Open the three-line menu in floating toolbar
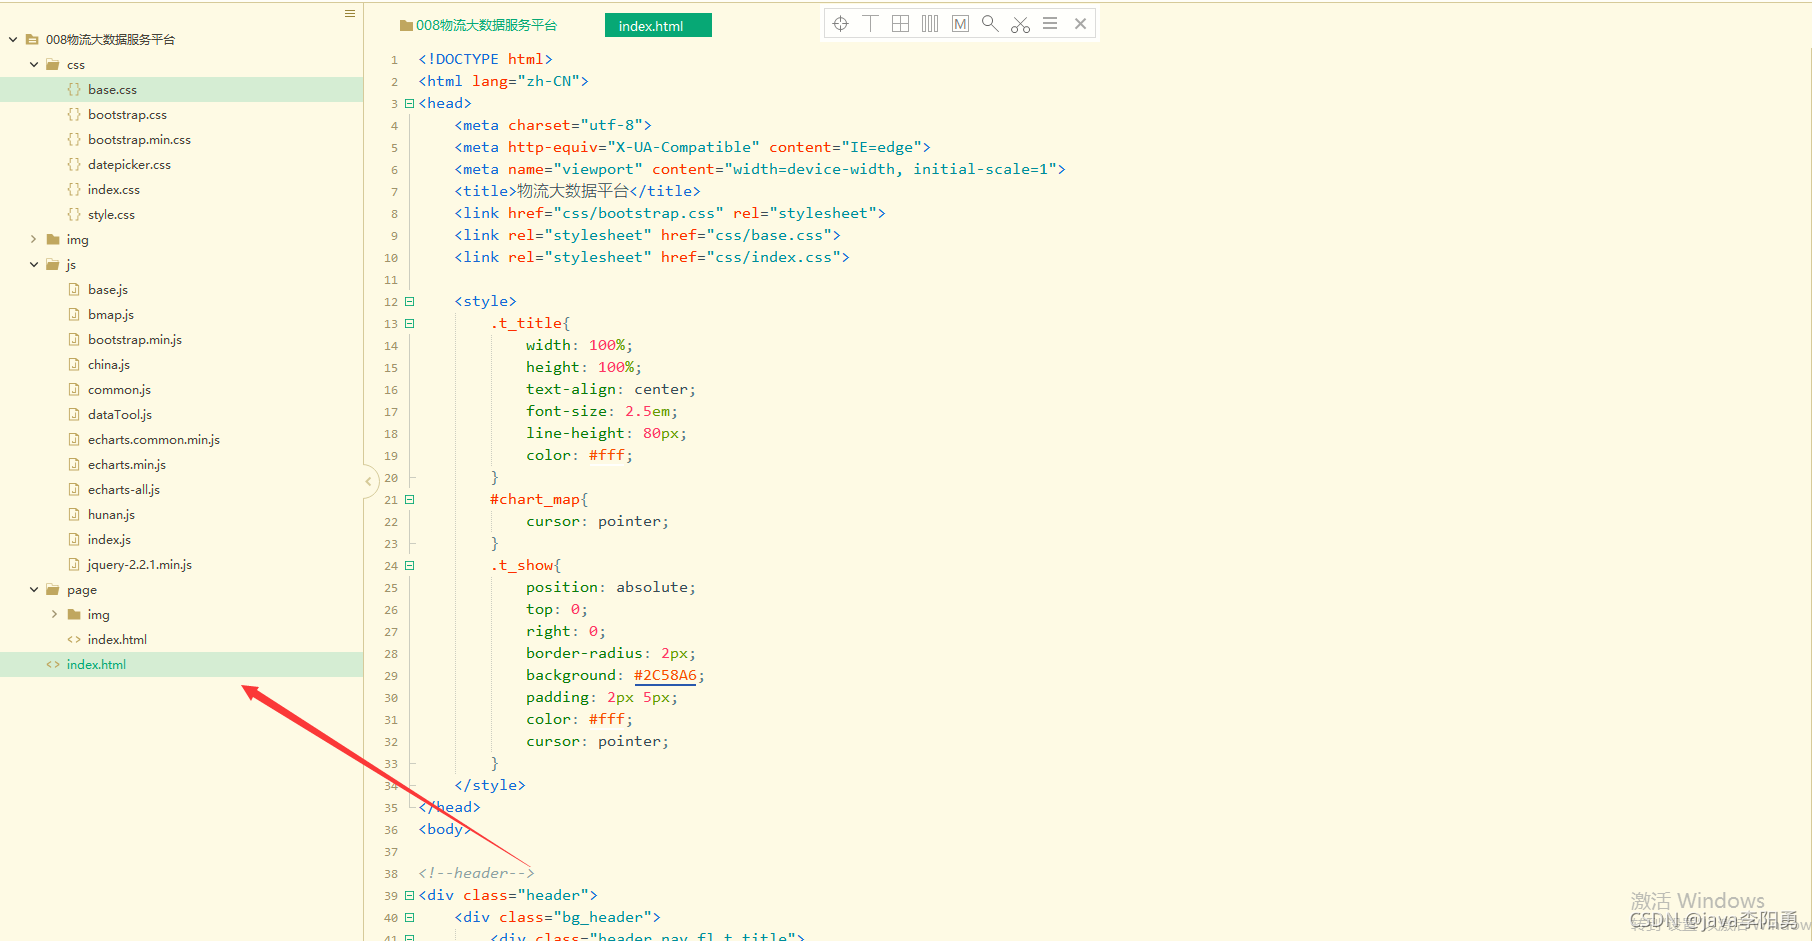1812x941 pixels. pyautogui.click(x=1050, y=24)
